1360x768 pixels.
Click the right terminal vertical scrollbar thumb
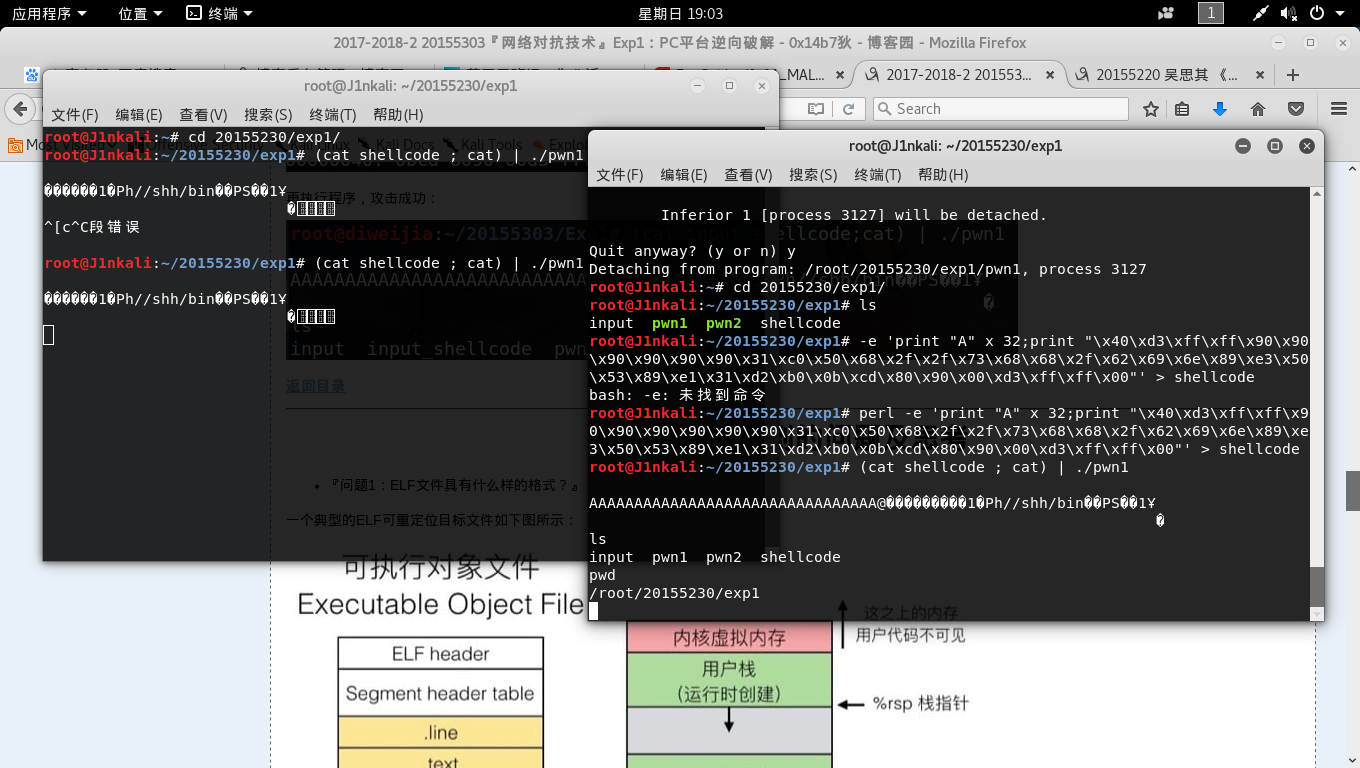[1317, 587]
